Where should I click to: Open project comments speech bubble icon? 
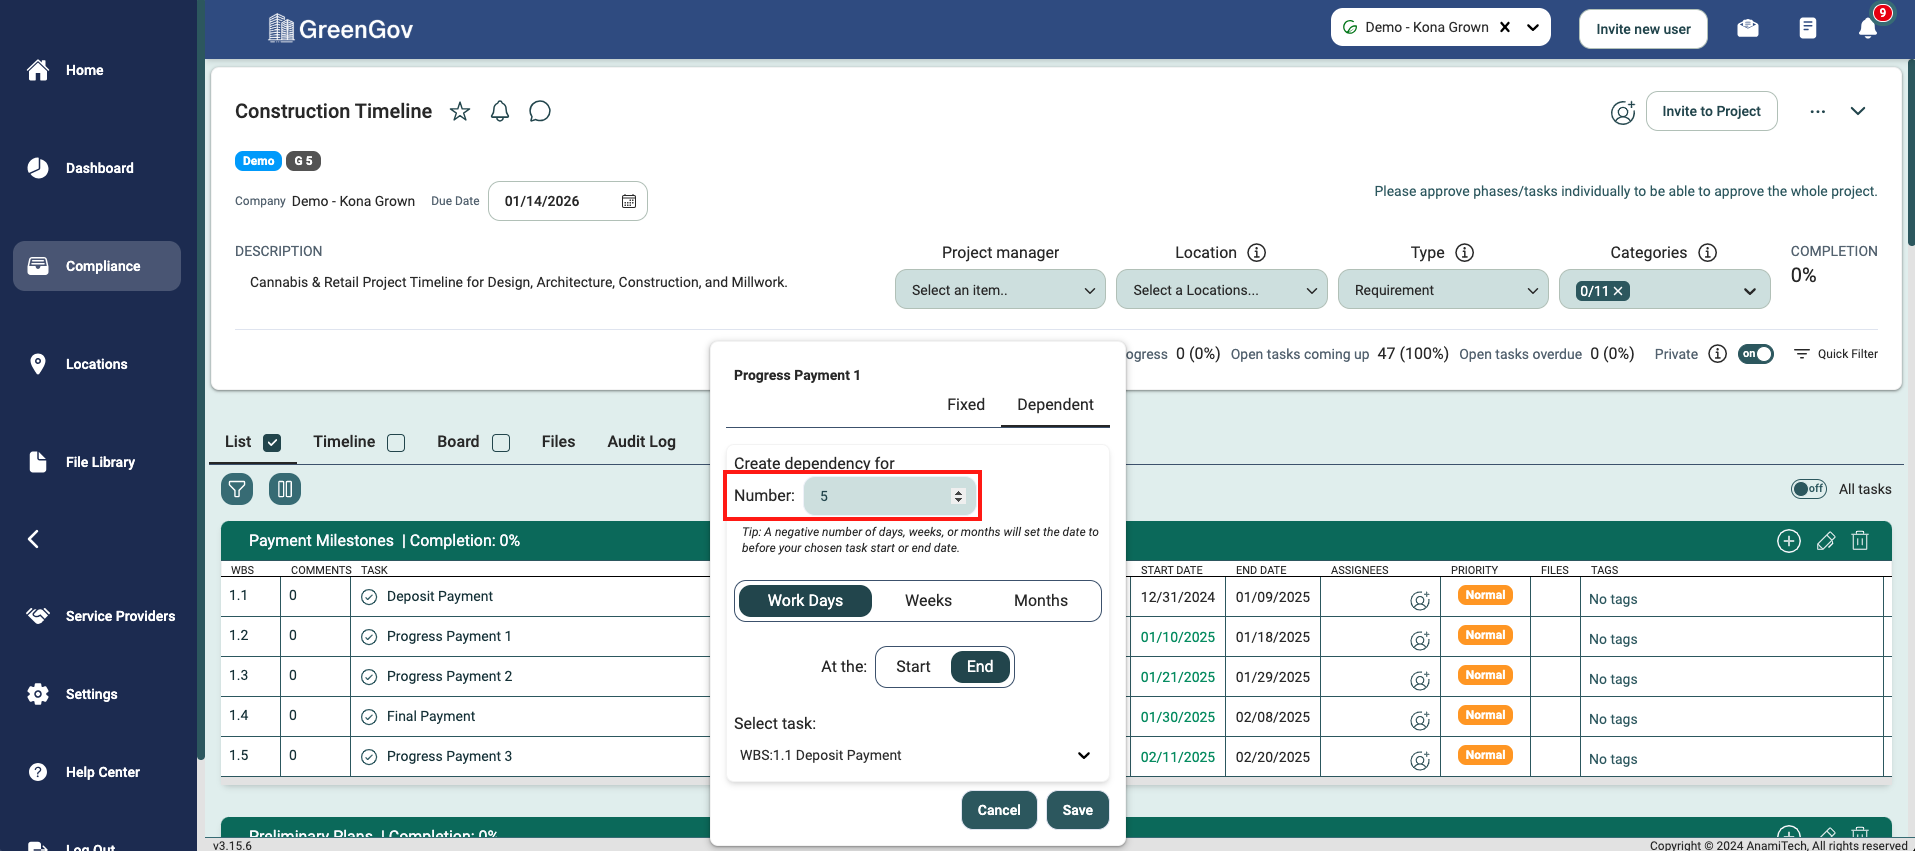pyautogui.click(x=540, y=111)
